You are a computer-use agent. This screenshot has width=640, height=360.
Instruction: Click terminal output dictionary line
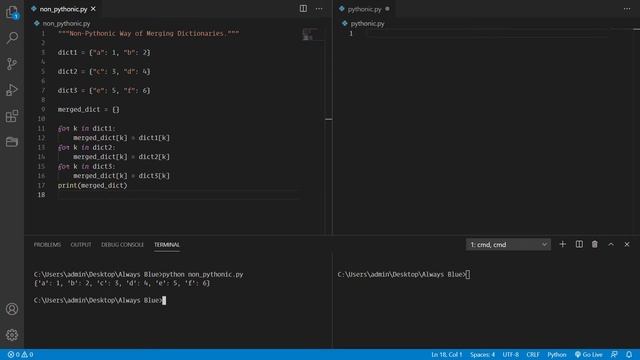tap(122, 283)
